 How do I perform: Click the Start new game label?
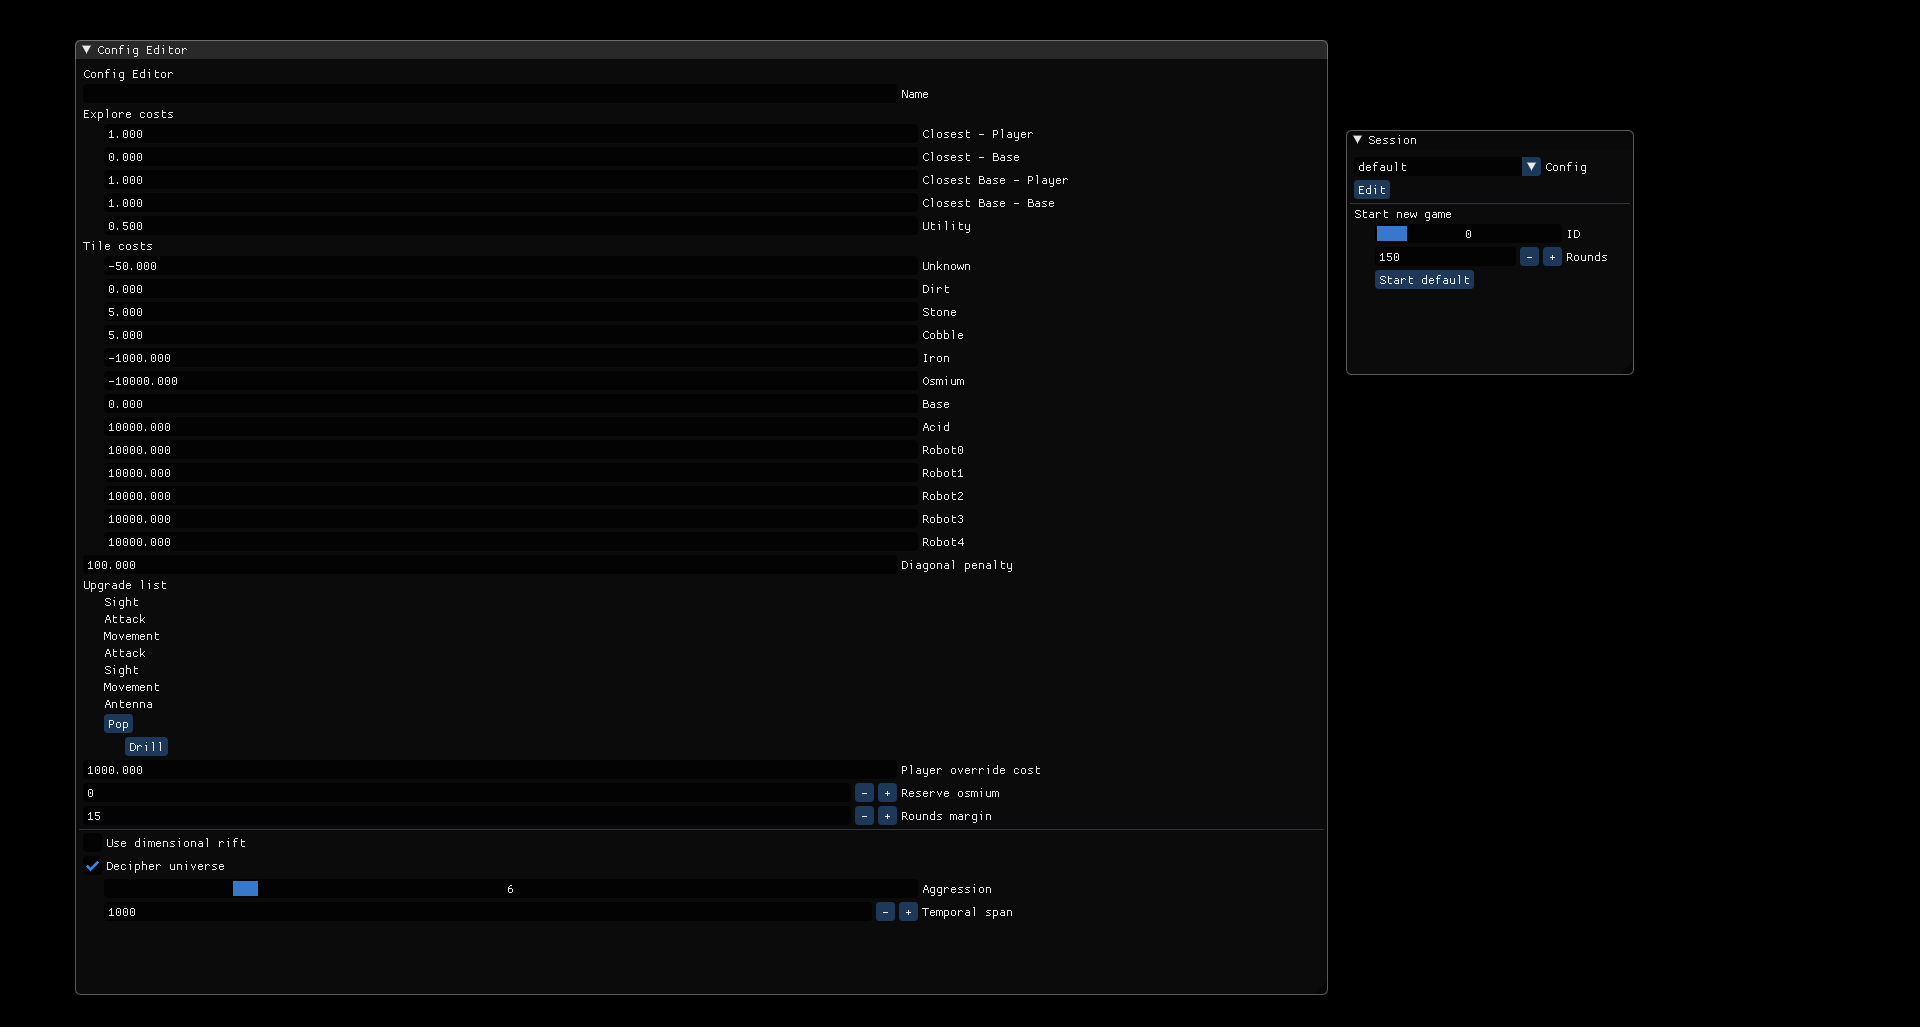pyautogui.click(x=1402, y=214)
